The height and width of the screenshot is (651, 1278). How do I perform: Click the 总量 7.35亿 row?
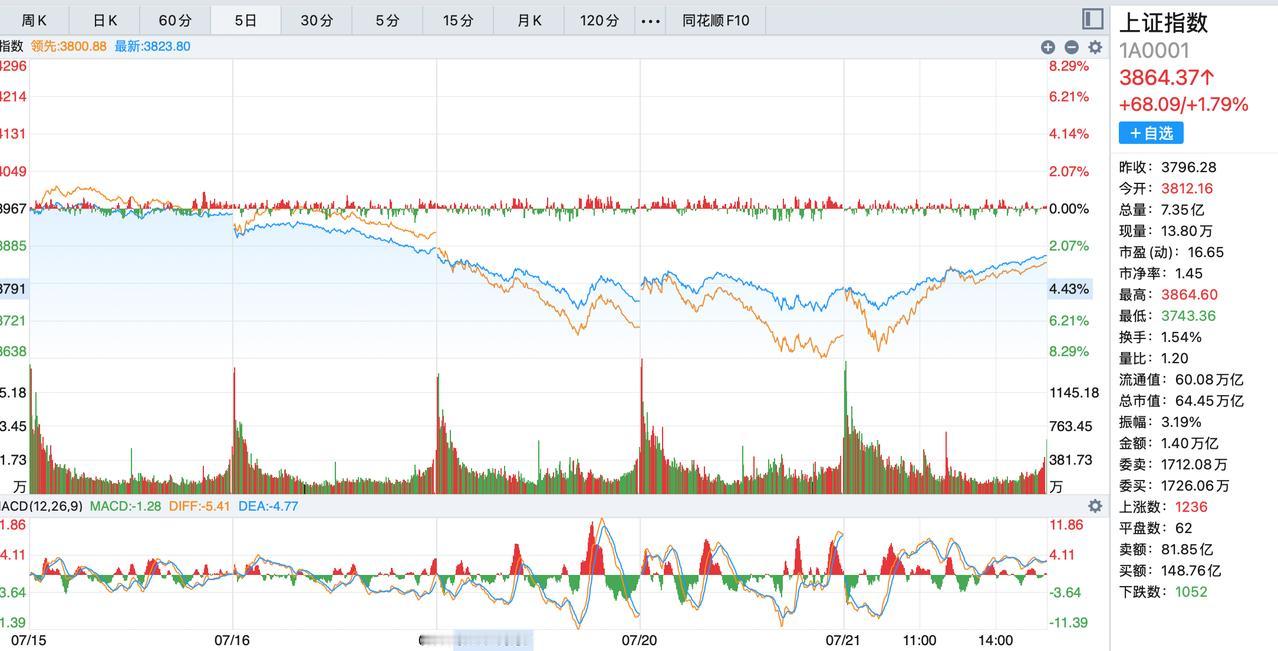point(1161,210)
